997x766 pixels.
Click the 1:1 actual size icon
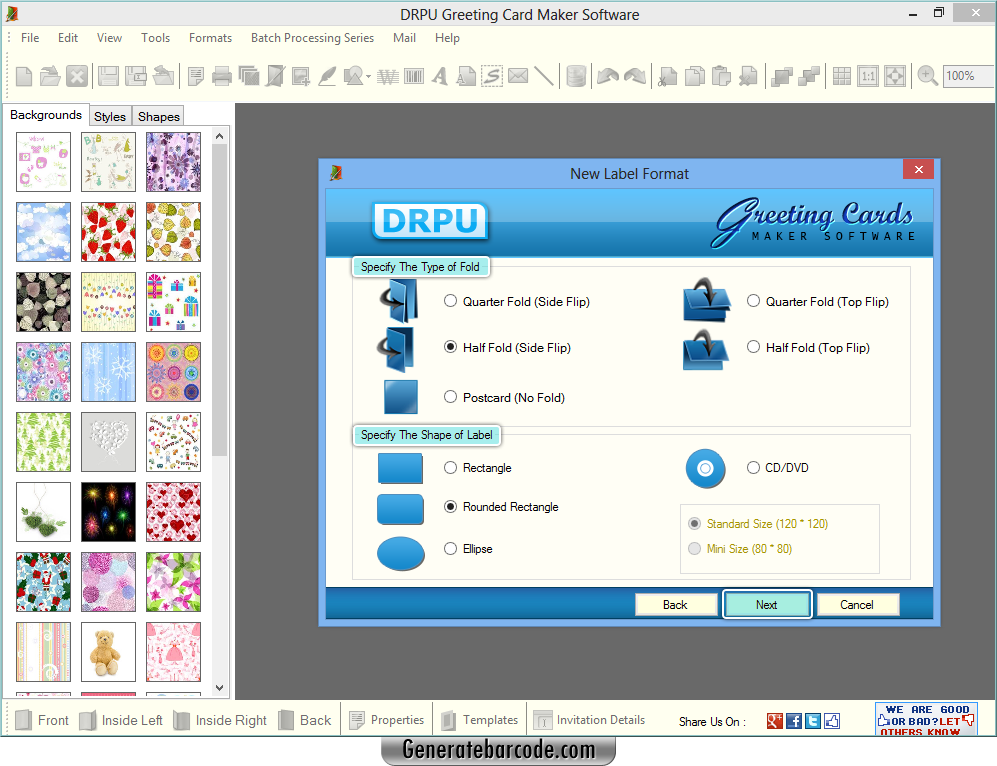pyautogui.click(x=868, y=76)
